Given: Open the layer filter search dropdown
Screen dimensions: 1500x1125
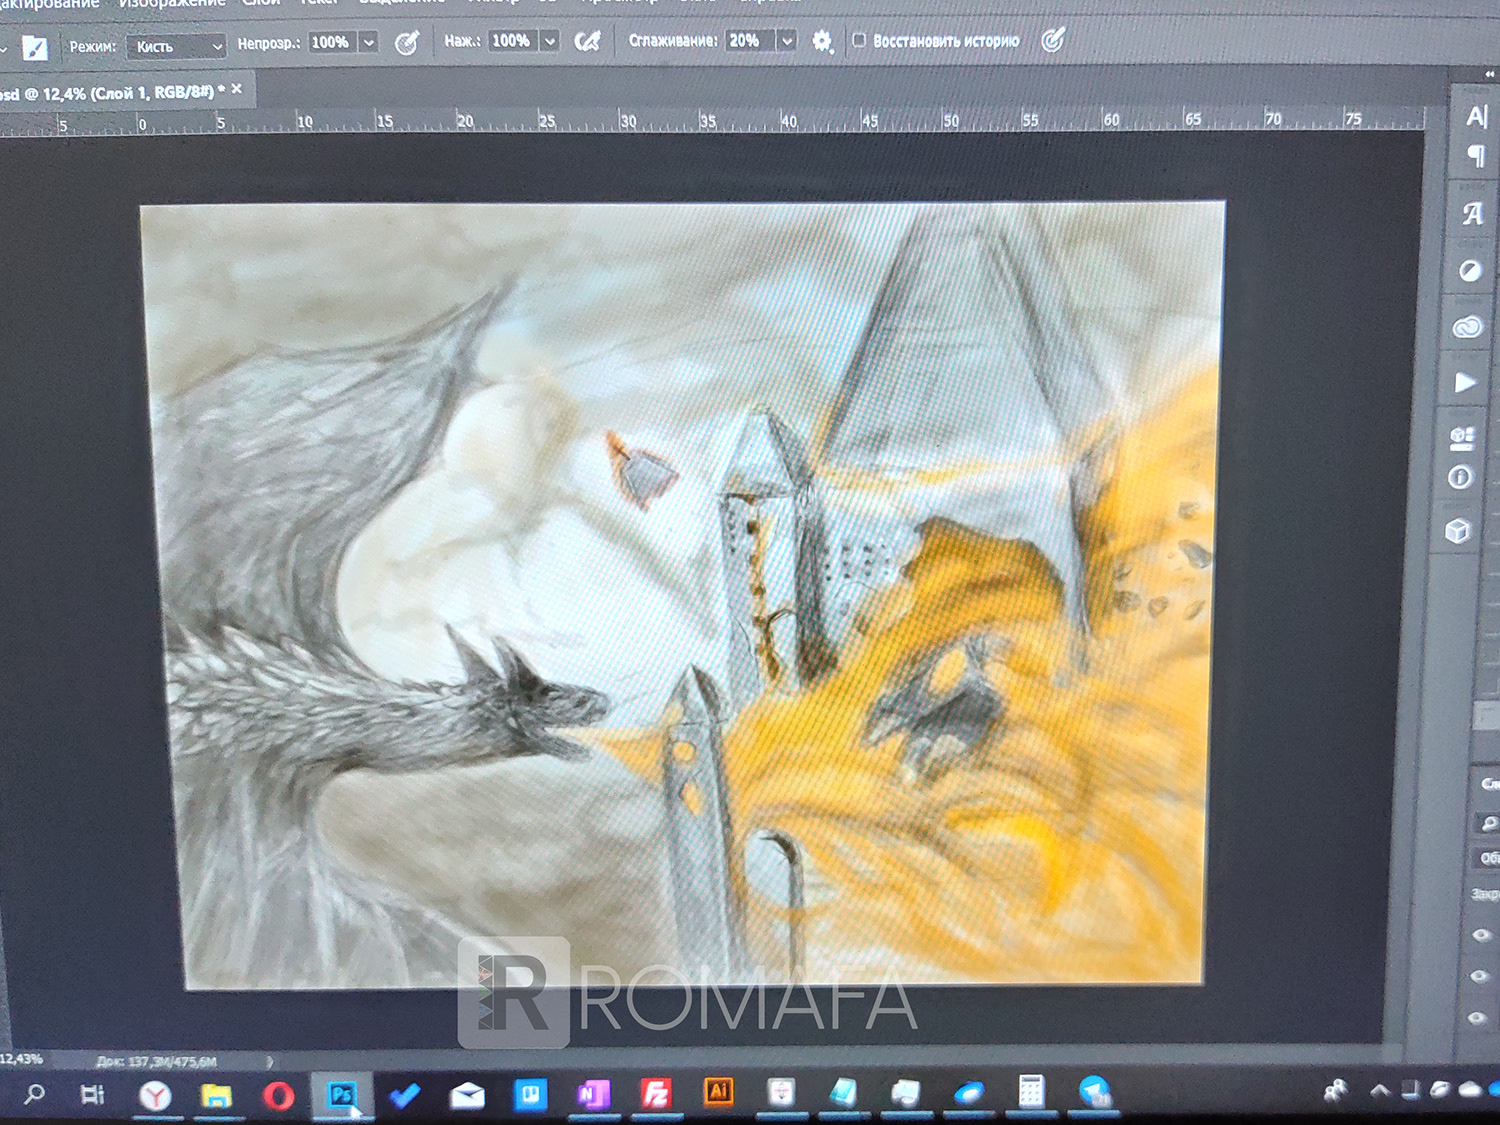Looking at the screenshot, I should (1489, 823).
